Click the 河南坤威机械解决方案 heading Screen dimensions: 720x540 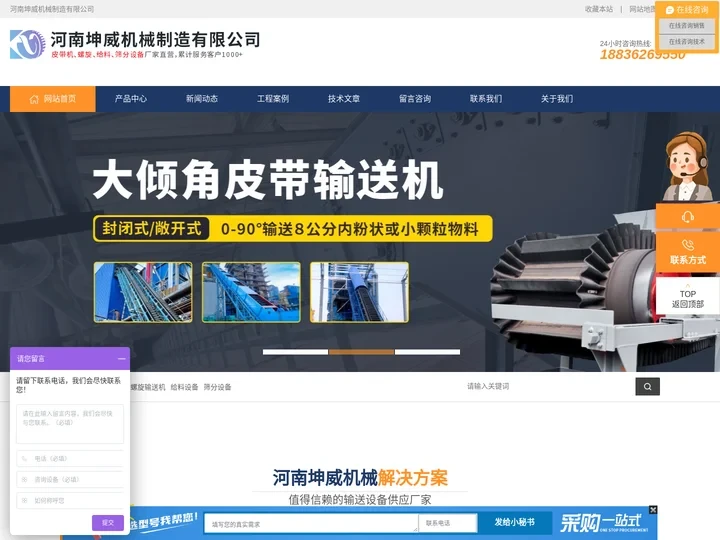(x=360, y=478)
